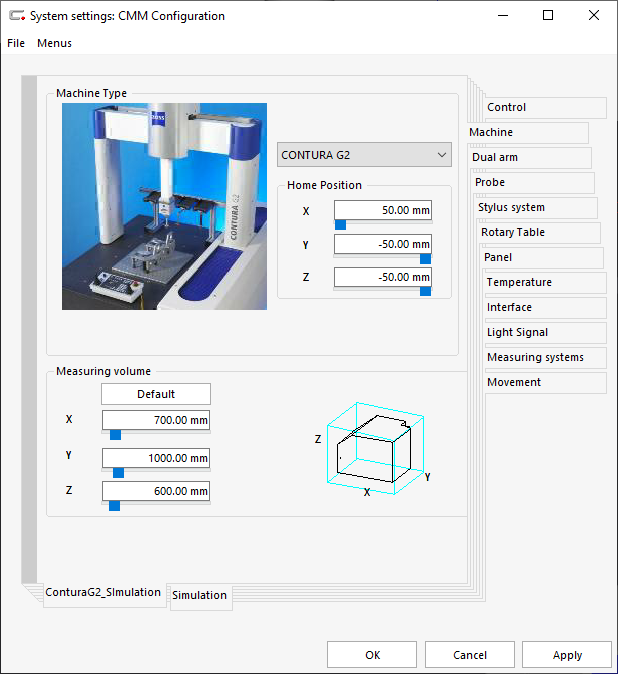Click the Home Position Z slider handle
The width and height of the screenshot is (618, 674).
(425, 291)
